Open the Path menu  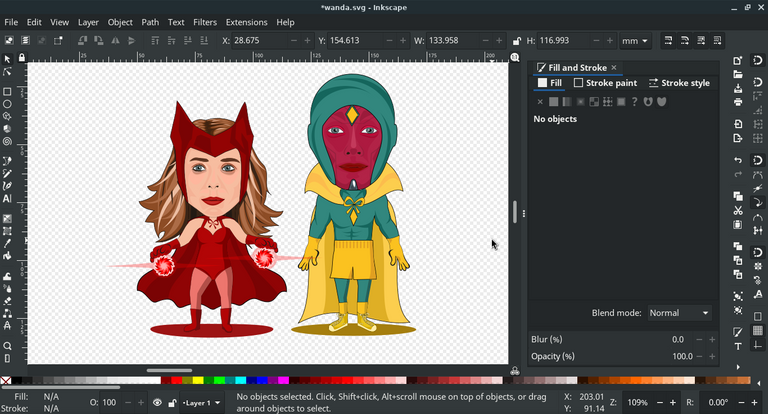(x=150, y=22)
